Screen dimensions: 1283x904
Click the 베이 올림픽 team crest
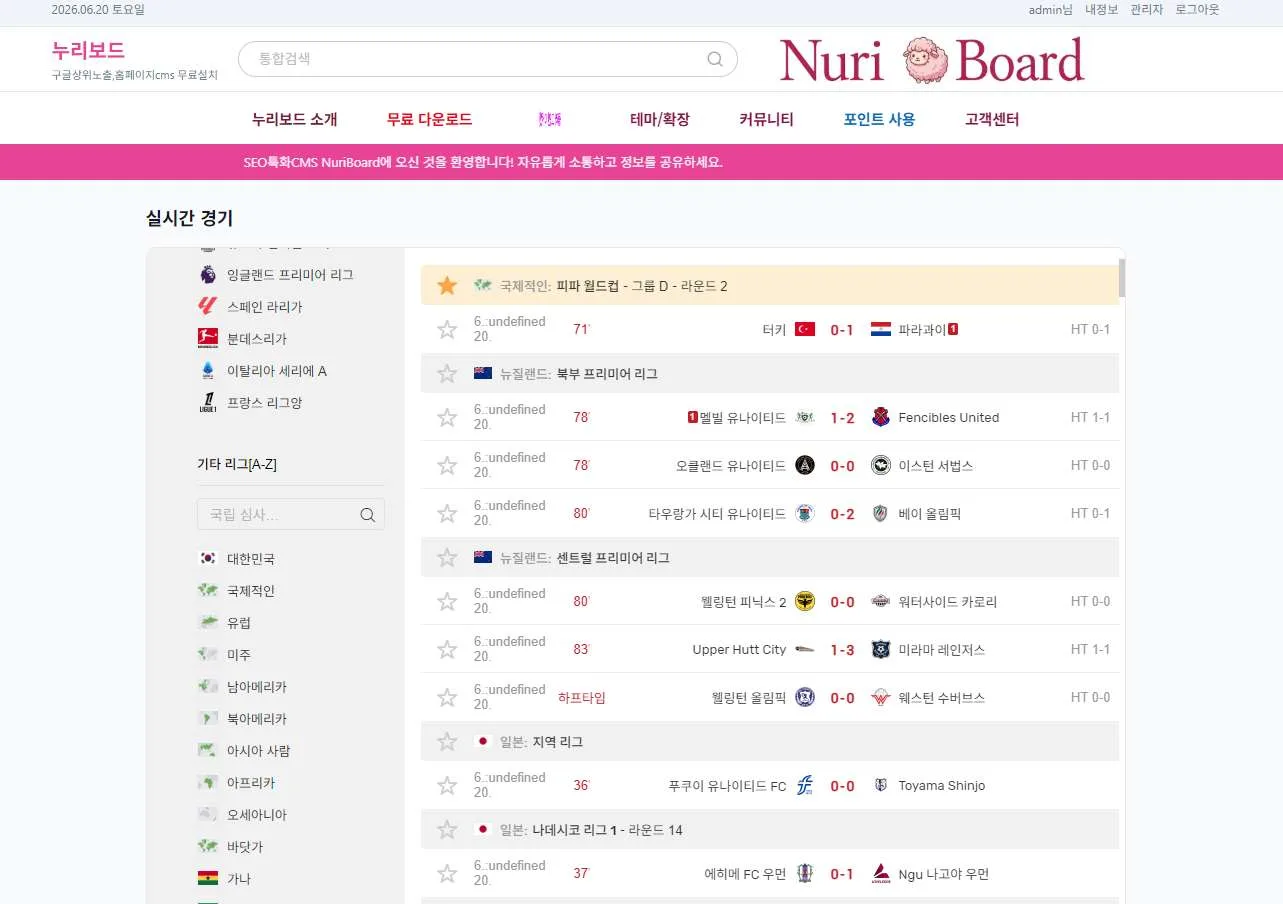[881, 513]
